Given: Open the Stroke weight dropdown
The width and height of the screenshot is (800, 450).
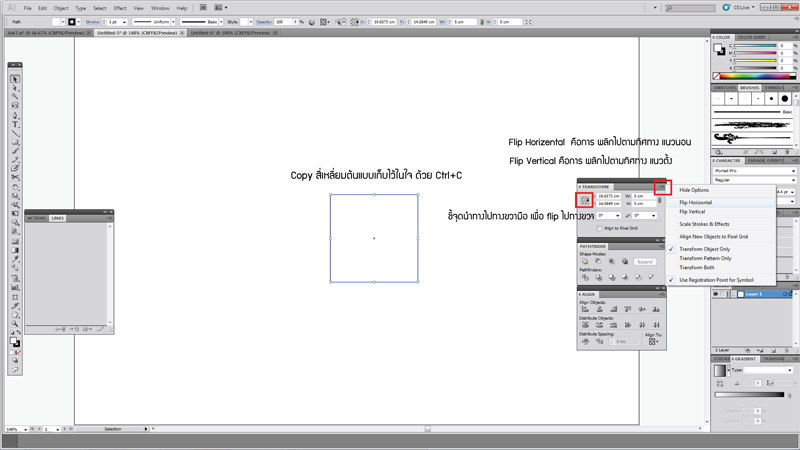Looking at the screenshot, I should [x=124, y=22].
